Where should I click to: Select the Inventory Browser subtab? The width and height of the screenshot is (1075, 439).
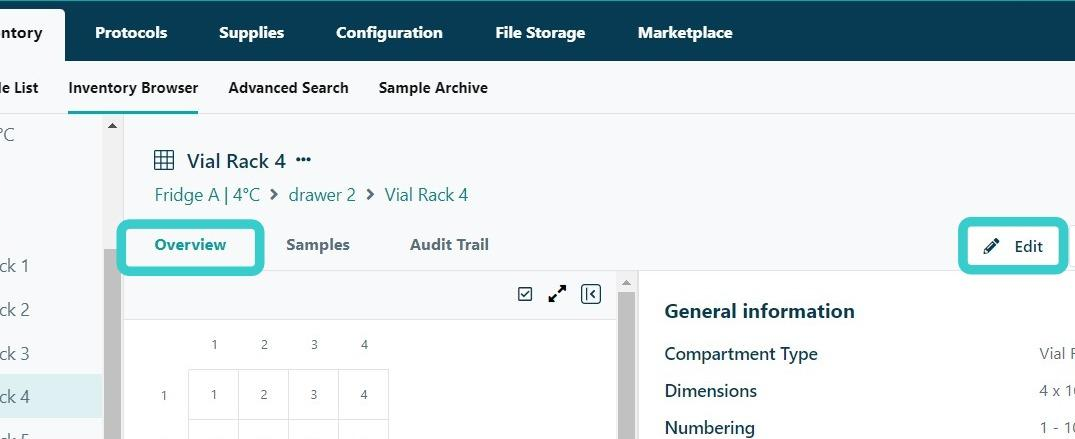[x=133, y=88]
